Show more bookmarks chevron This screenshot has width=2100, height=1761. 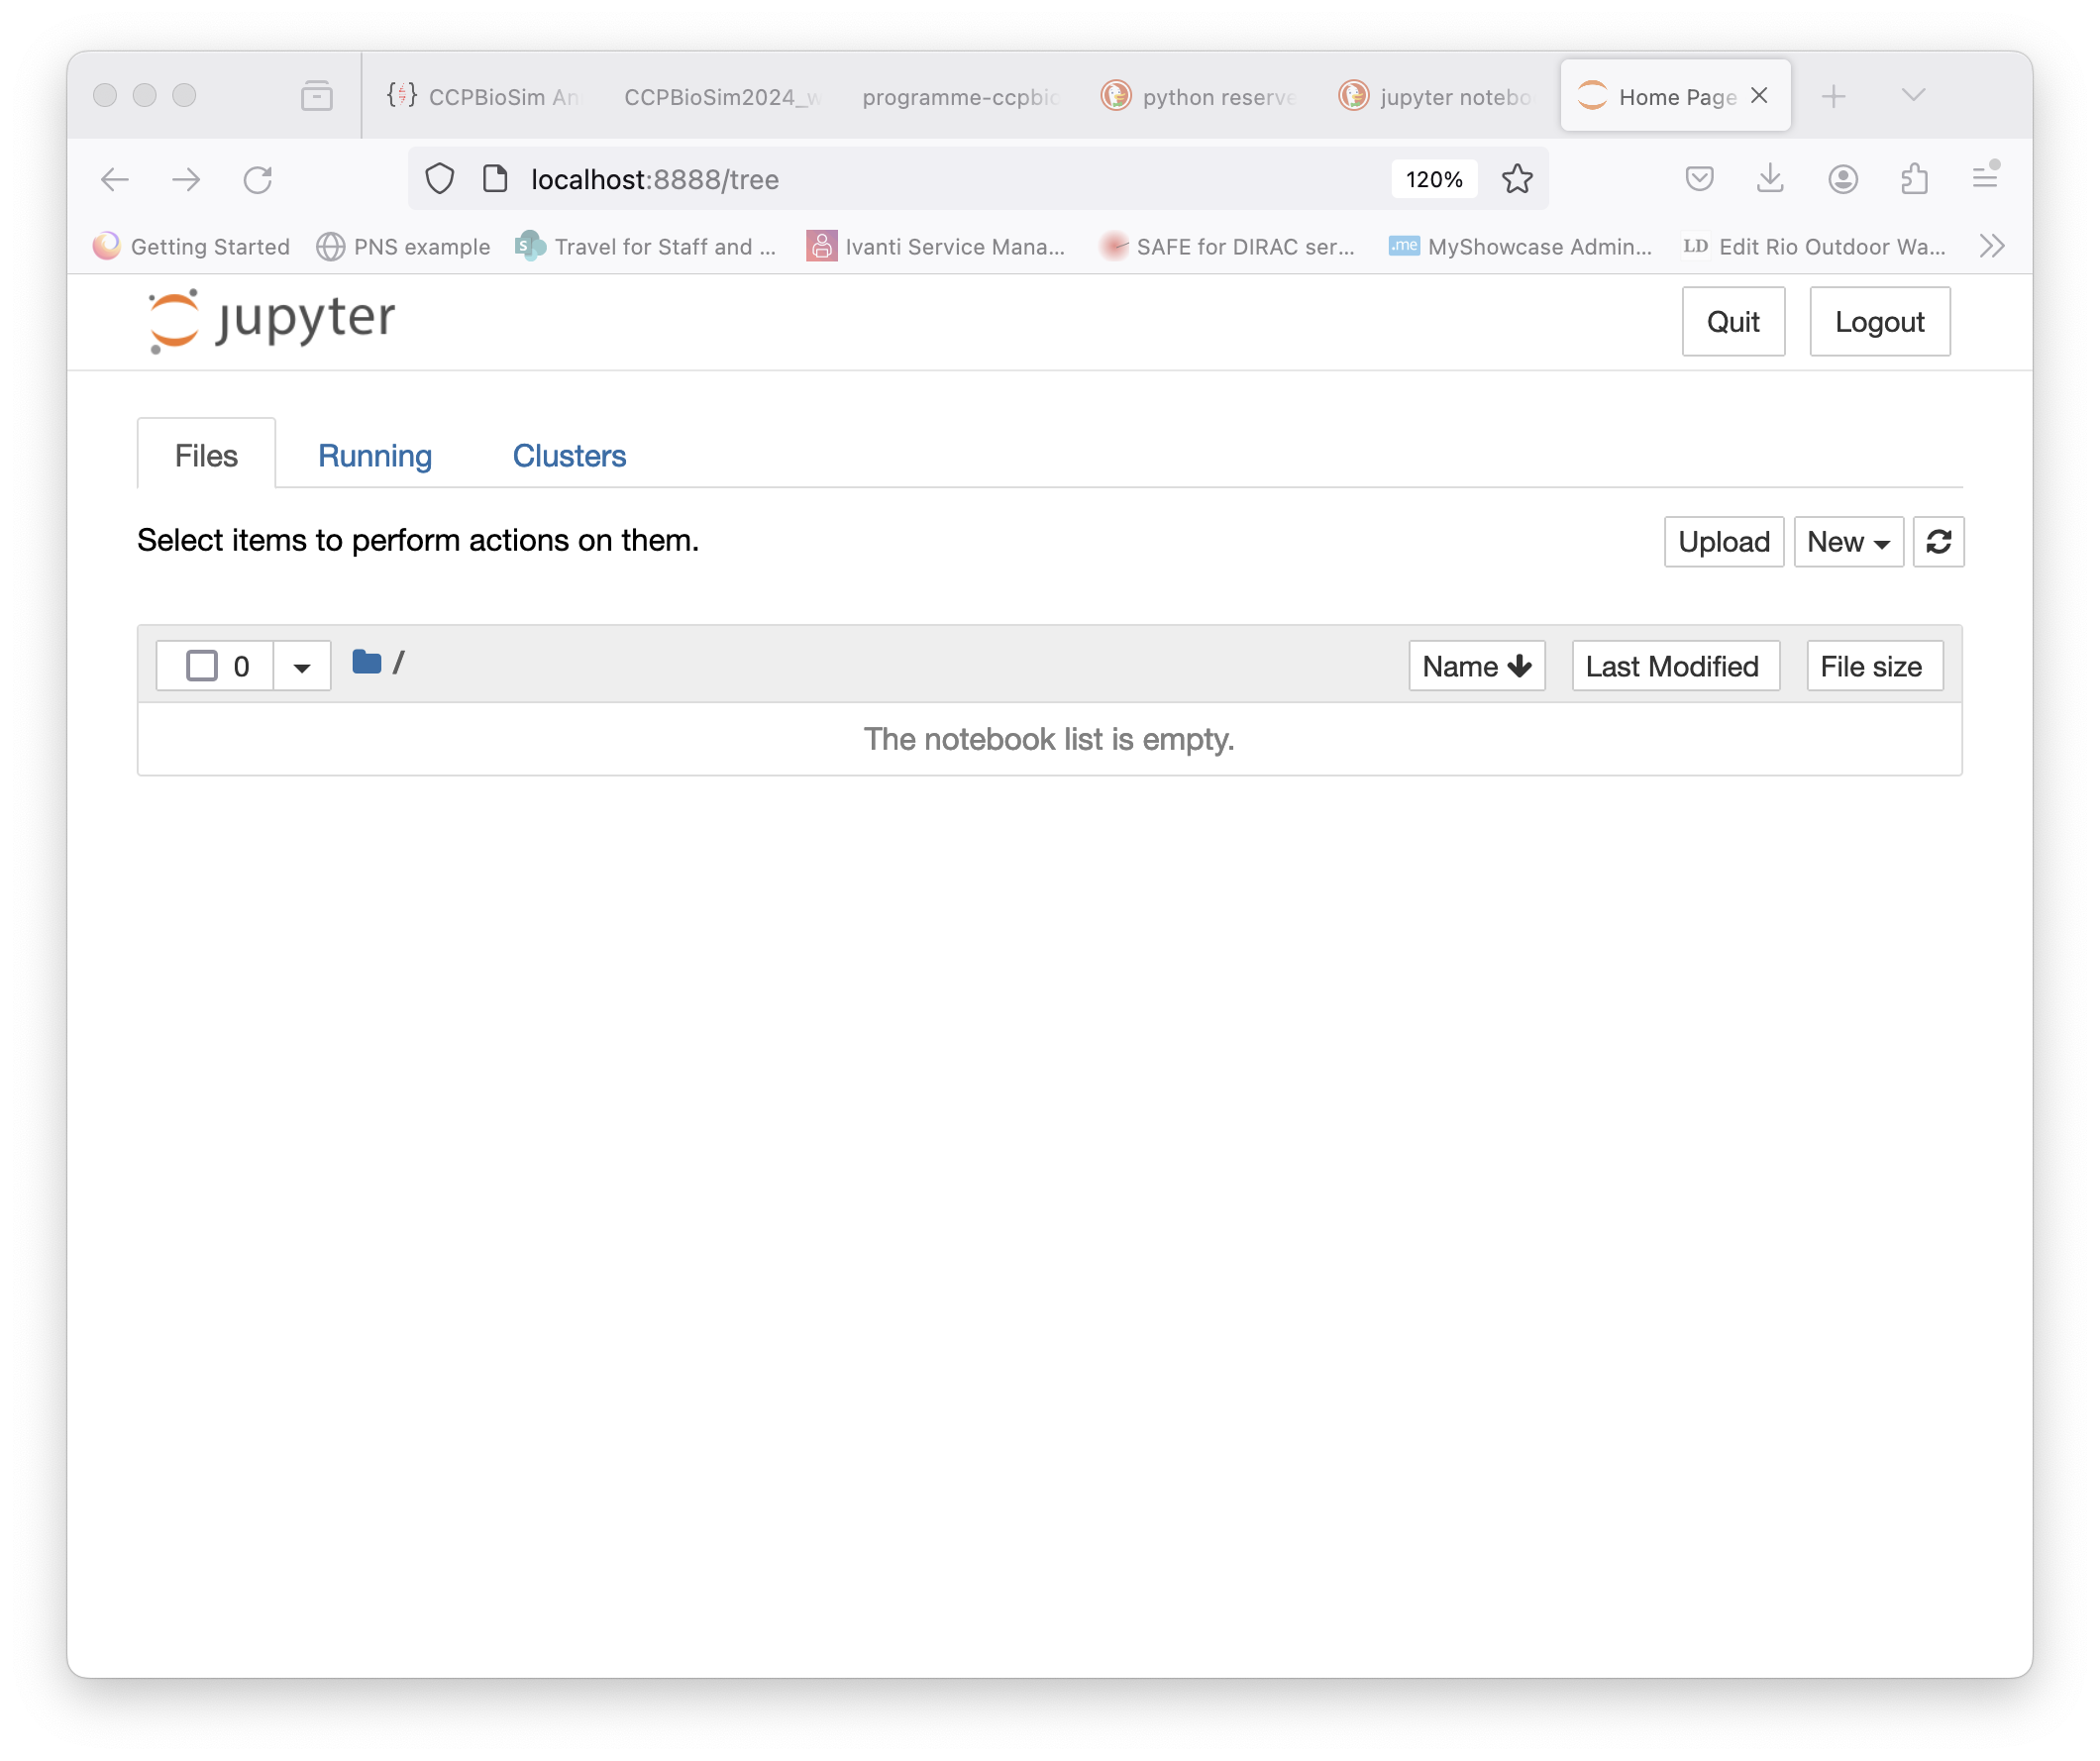[x=1992, y=246]
